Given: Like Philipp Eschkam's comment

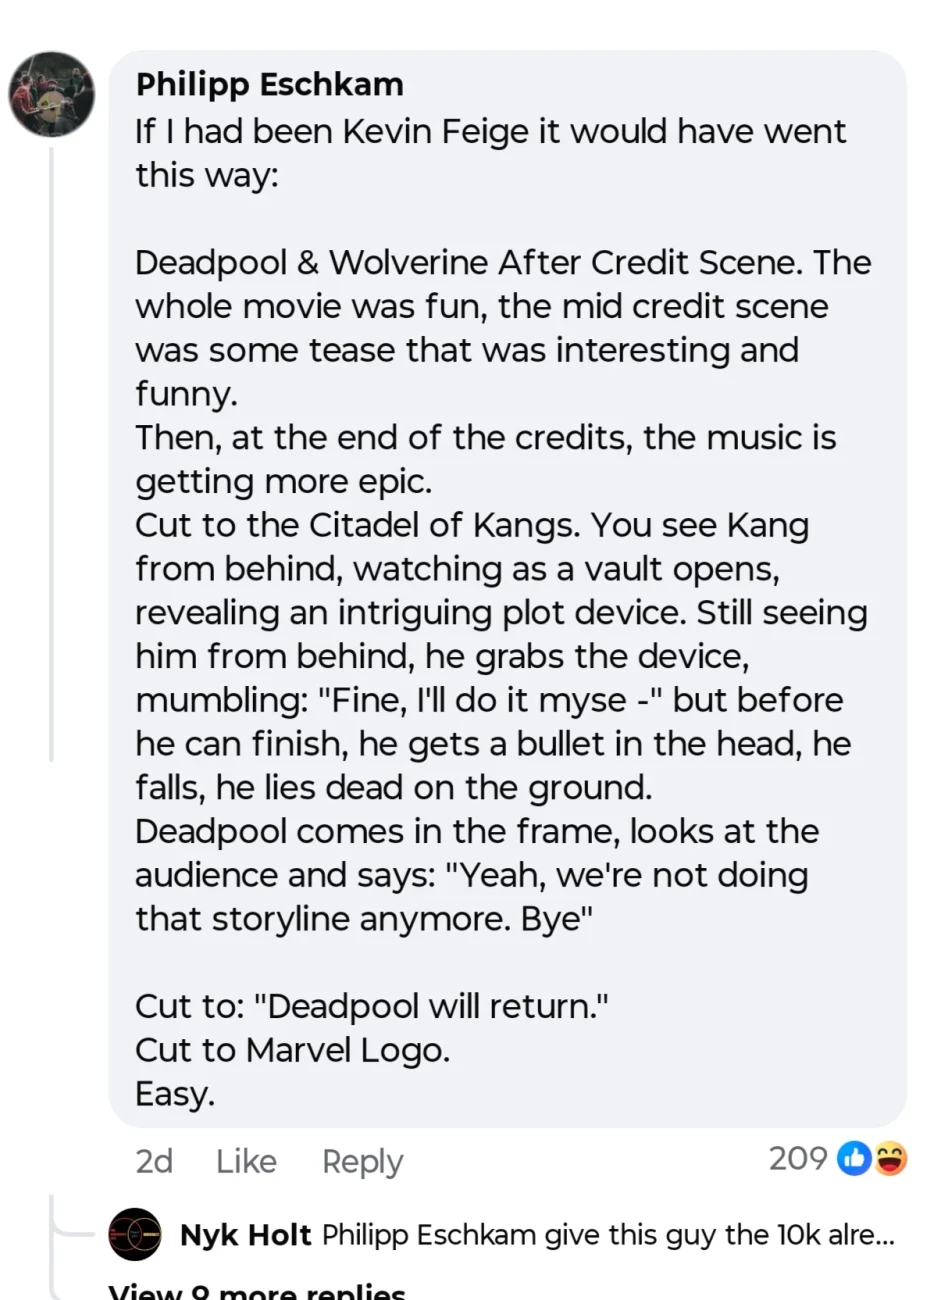Looking at the screenshot, I should (246, 1161).
